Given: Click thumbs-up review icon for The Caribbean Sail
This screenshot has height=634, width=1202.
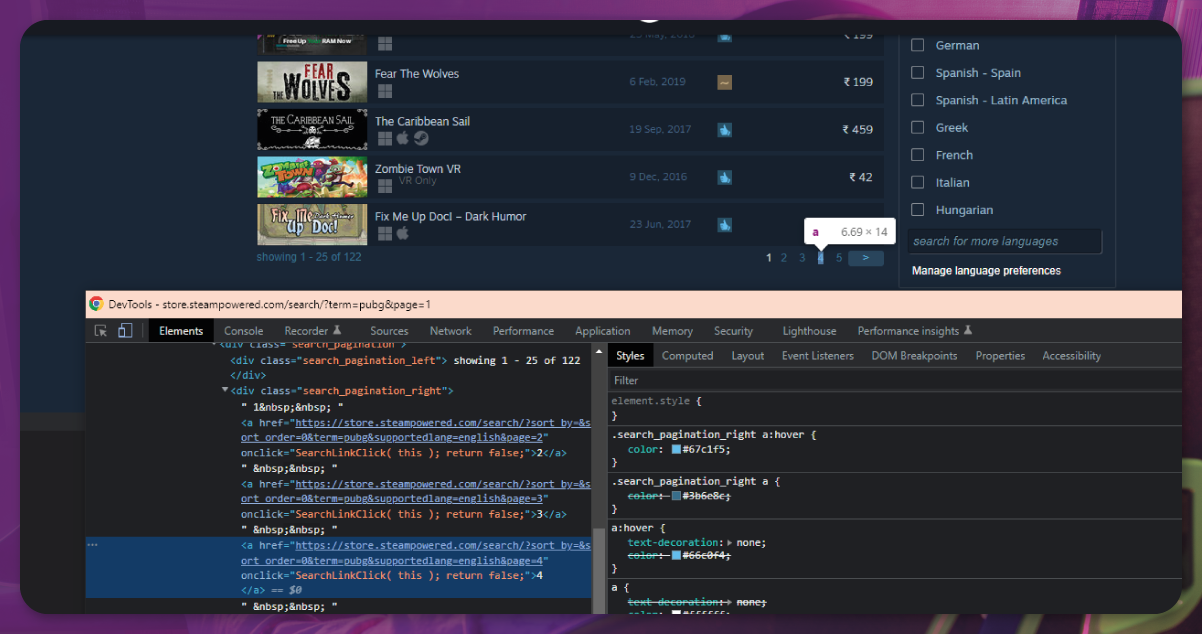Looking at the screenshot, I should 724,129.
